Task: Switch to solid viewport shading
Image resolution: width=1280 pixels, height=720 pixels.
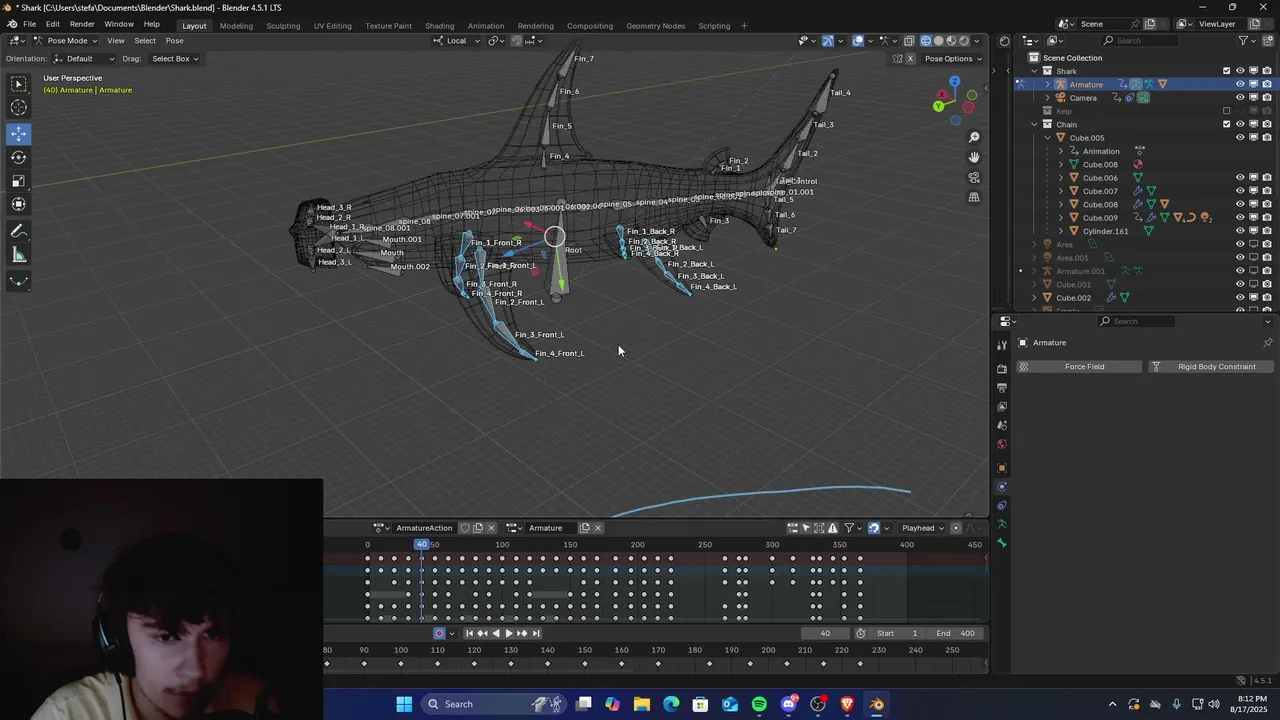Action: click(x=938, y=40)
